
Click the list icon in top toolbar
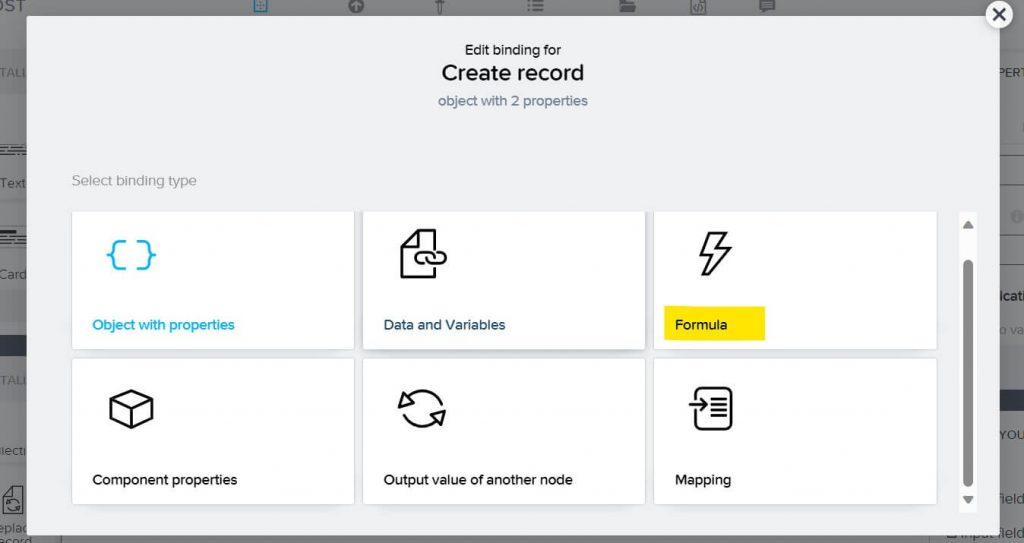click(535, 6)
